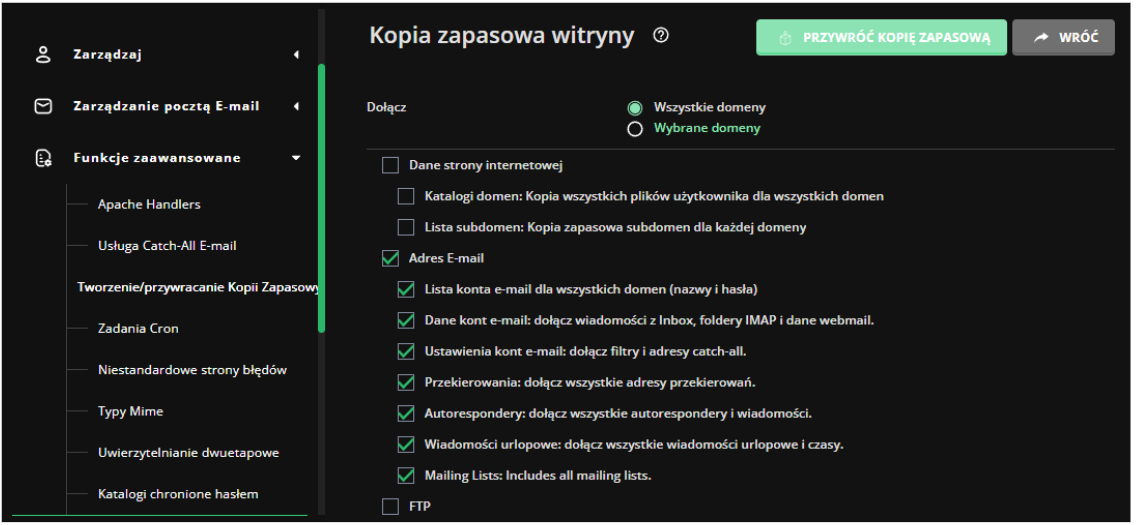This screenshot has width=1136, height=525.
Task: Open help question mark next to title
Action: [660, 36]
